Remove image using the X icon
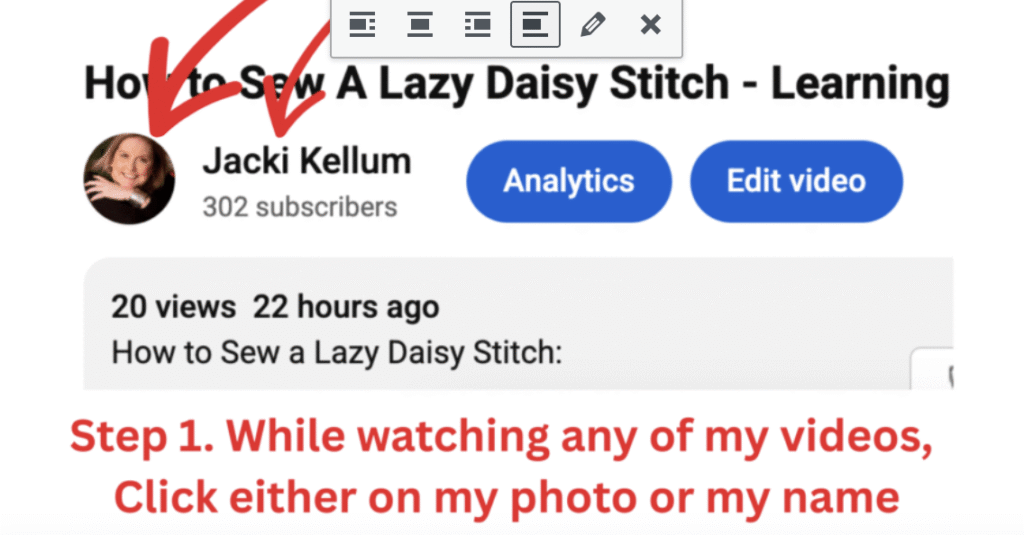This screenshot has width=1024, height=535. tap(650, 25)
